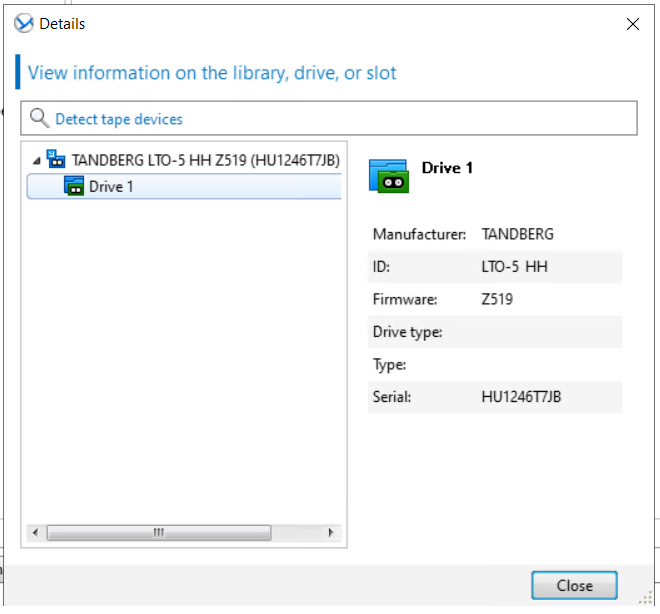Click the TANDBERG manufacturer value
Screen dimensions: 660x614
point(518,234)
